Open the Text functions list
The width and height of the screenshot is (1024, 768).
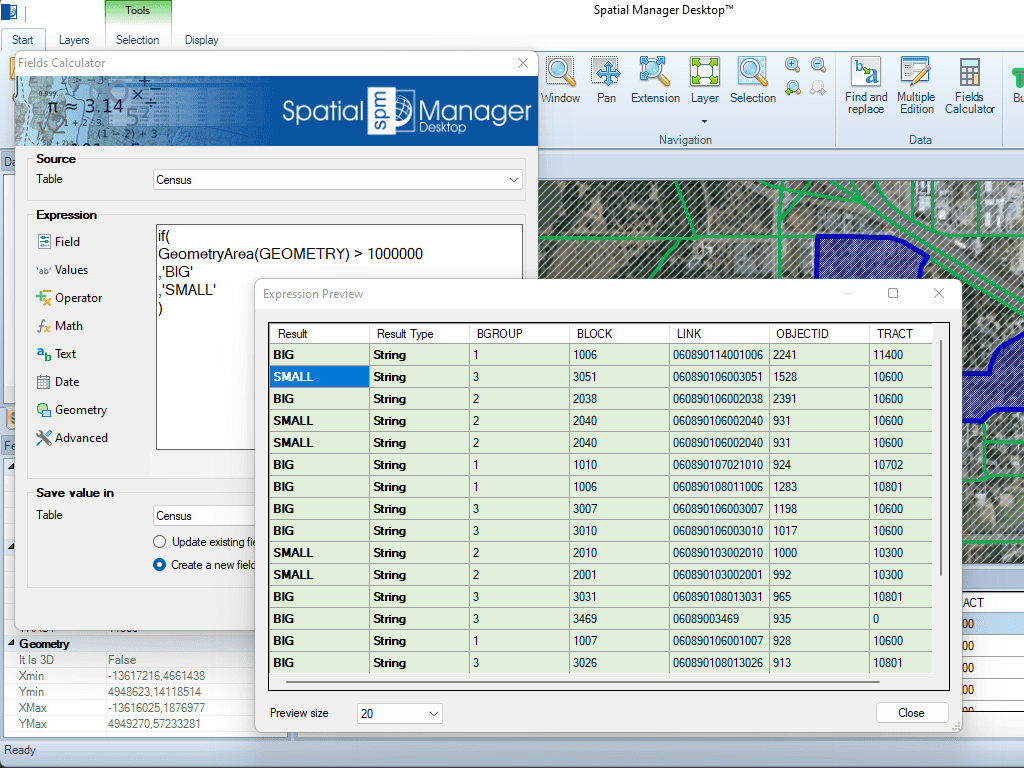click(57, 354)
